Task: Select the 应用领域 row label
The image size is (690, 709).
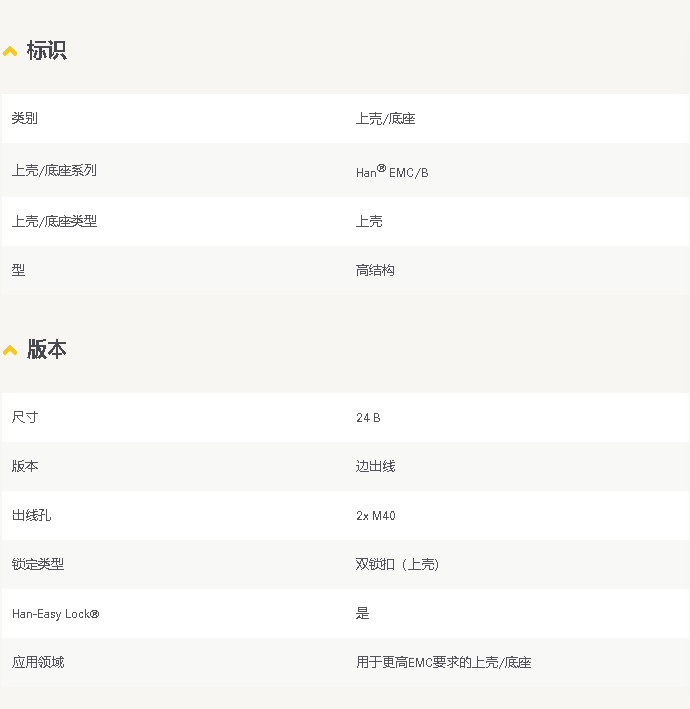Action: (38, 662)
